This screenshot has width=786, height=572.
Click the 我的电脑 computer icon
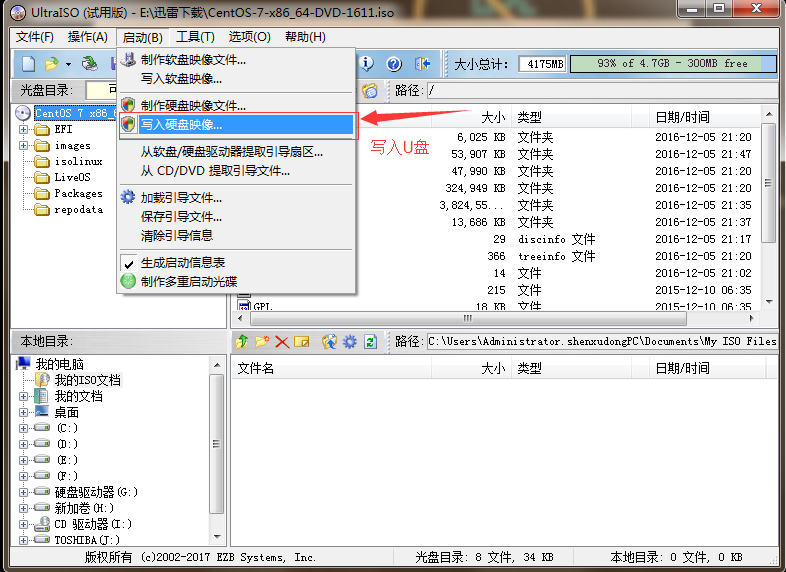pyautogui.click(x=23, y=363)
